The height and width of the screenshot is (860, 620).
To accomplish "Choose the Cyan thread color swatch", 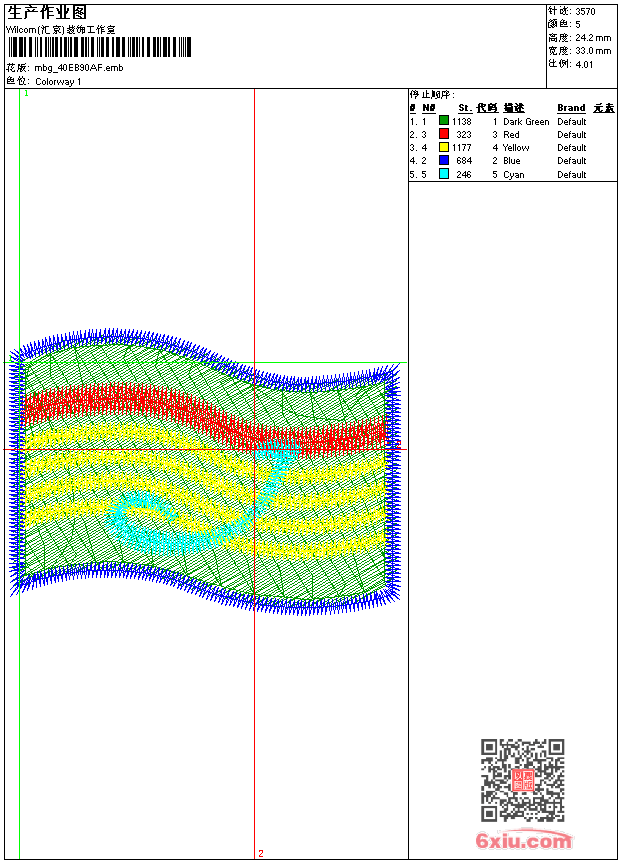I will pos(444,174).
